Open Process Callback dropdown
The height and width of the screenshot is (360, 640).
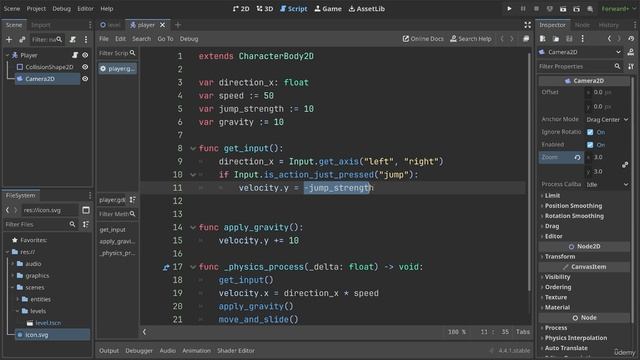click(607, 184)
